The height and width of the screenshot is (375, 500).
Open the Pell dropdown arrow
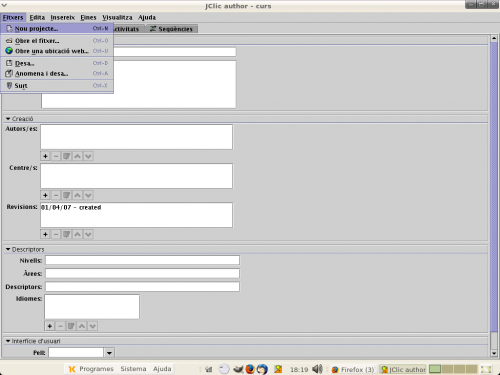109,353
